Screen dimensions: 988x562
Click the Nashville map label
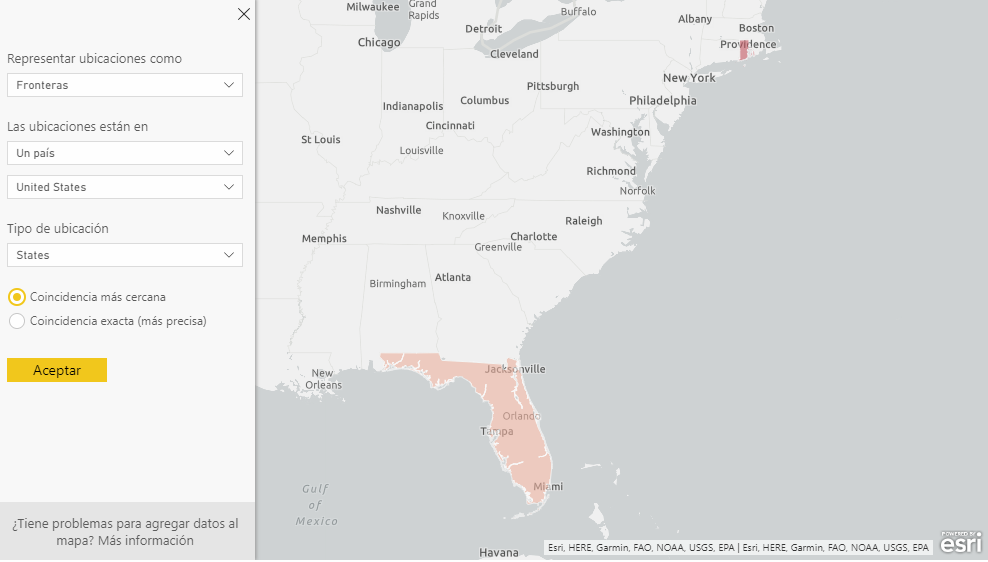pos(398,210)
